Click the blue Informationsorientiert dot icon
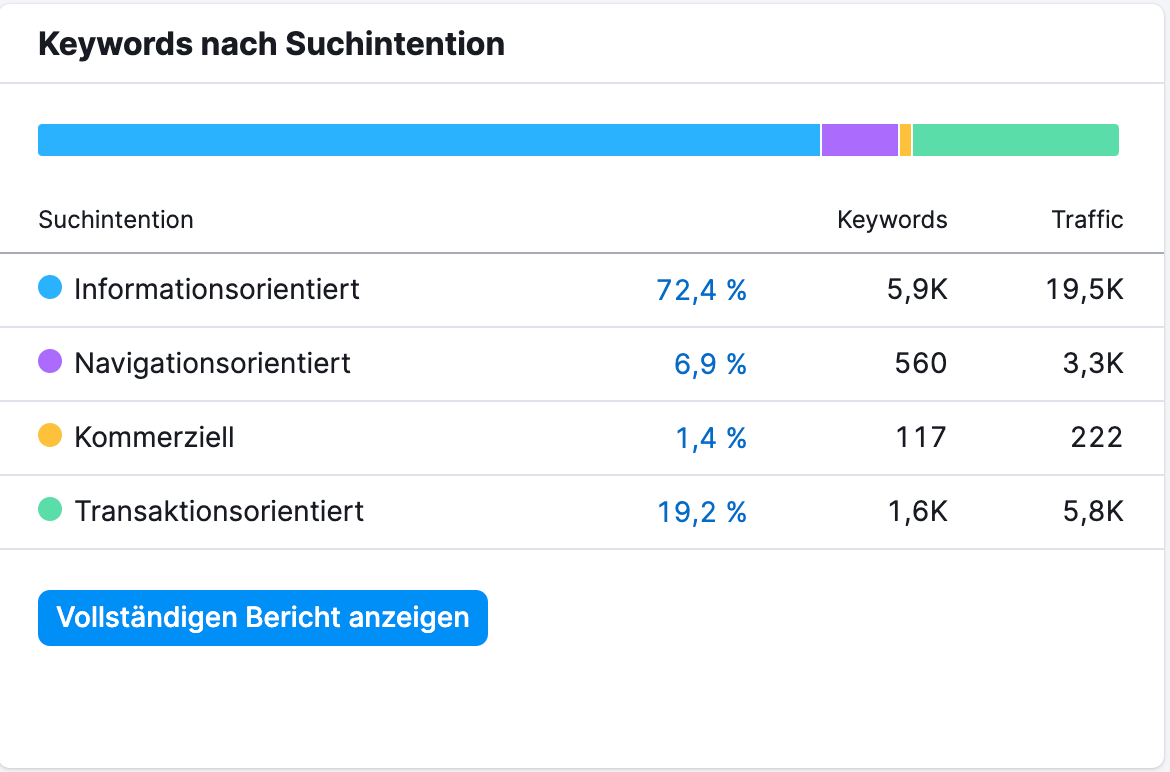 [50, 288]
